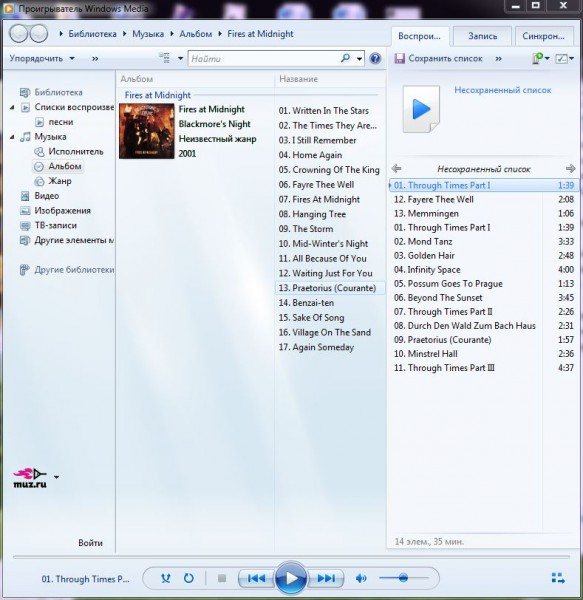
Task: Click the Stop button
Action: point(221,578)
